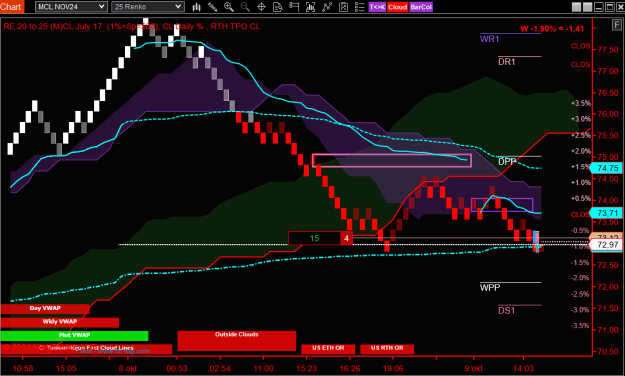625x376 pixels.
Task: Click the 74,75 cyan price marker
Action: (606, 168)
